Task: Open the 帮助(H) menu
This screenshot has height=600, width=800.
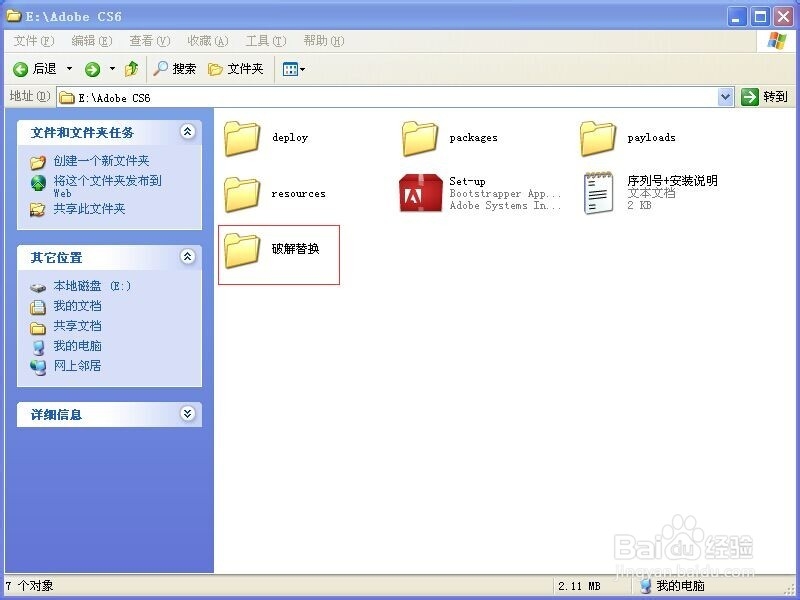Action: 323,41
